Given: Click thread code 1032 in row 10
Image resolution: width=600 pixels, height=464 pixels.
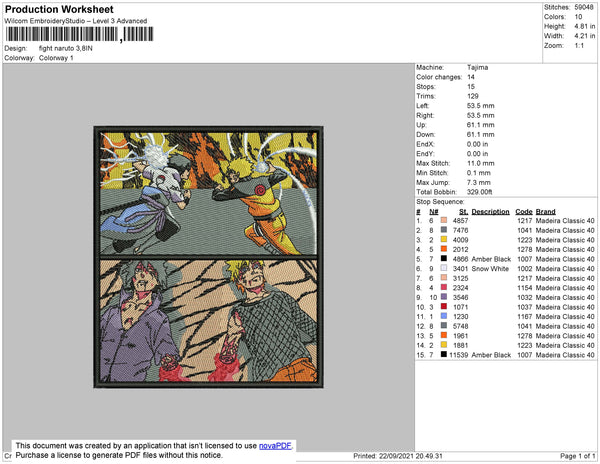Looking at the screenshot, I should (525, 297).
